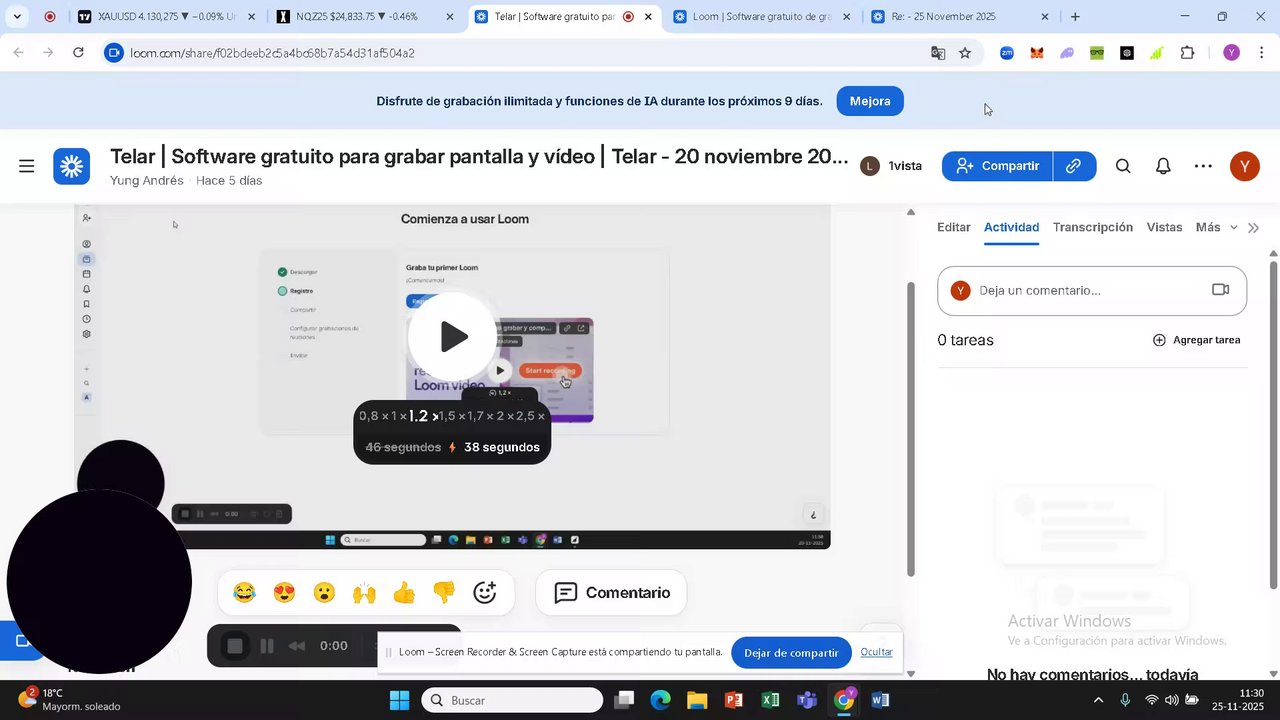Switch to the NQZ25 browser tab

click(x=365, y=17)
